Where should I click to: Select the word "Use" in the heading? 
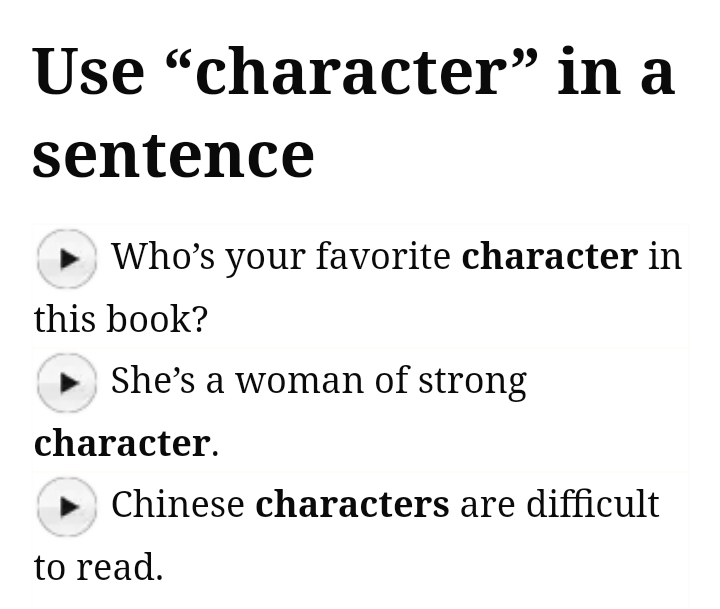click(x=88, y=73)
